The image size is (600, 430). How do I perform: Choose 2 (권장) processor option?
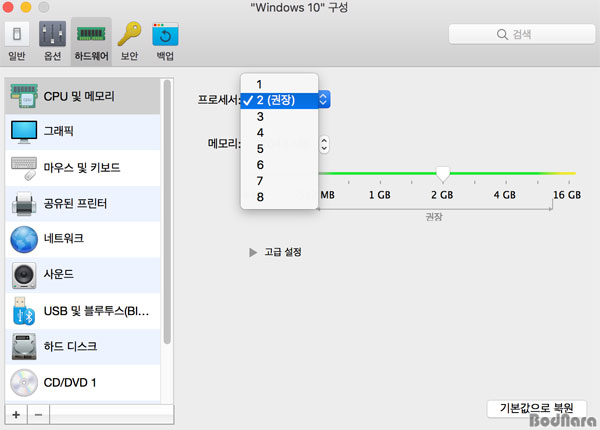[279, 100]
